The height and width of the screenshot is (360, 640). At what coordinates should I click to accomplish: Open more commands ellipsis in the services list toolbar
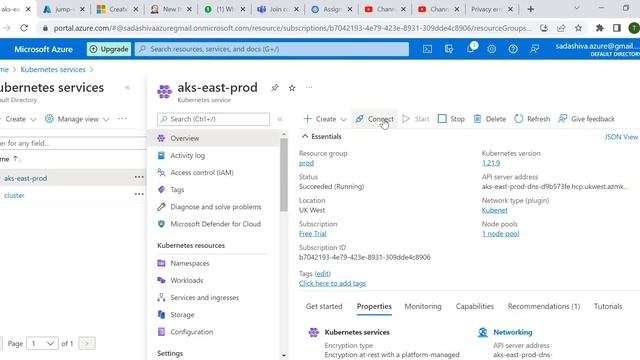(122, 118)
